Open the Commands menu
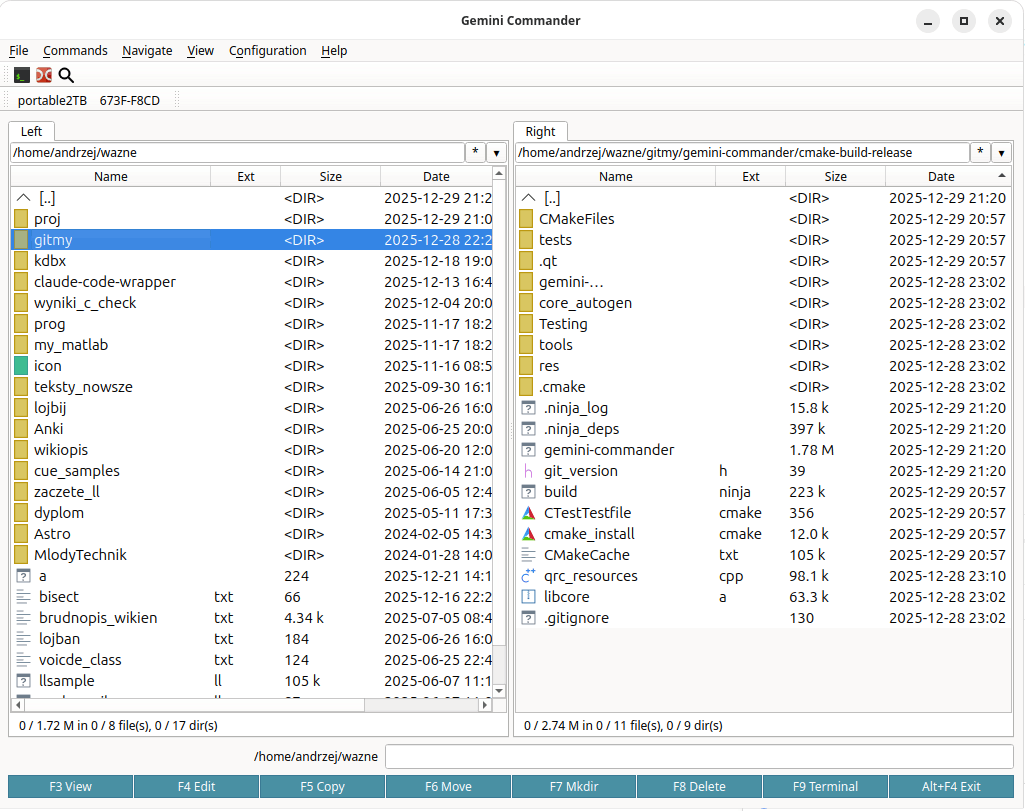 75,51
